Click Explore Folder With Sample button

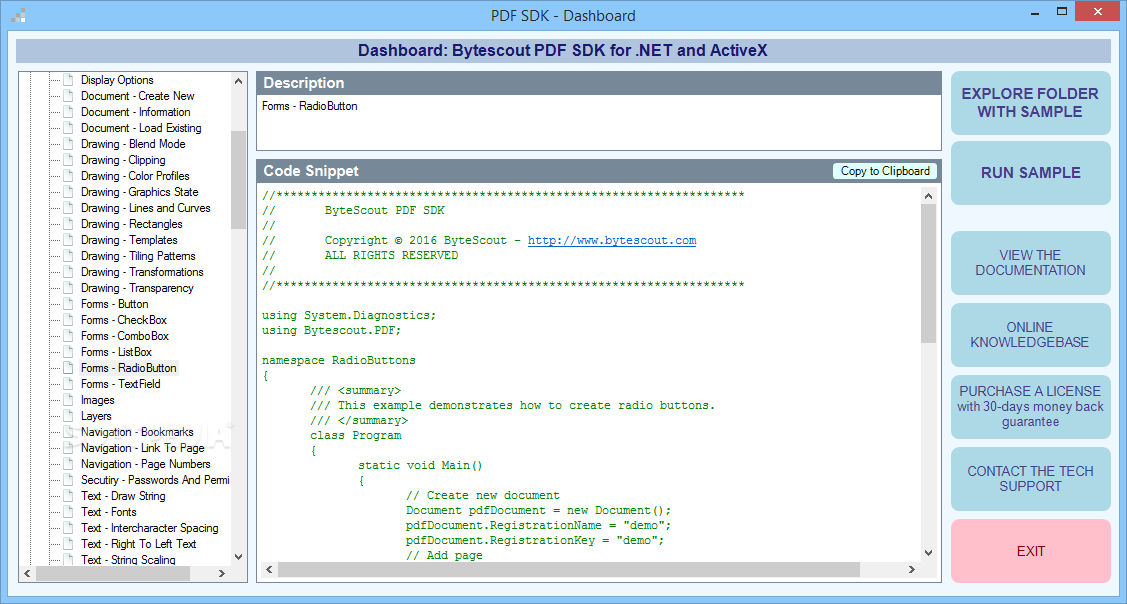(1030, 103)
